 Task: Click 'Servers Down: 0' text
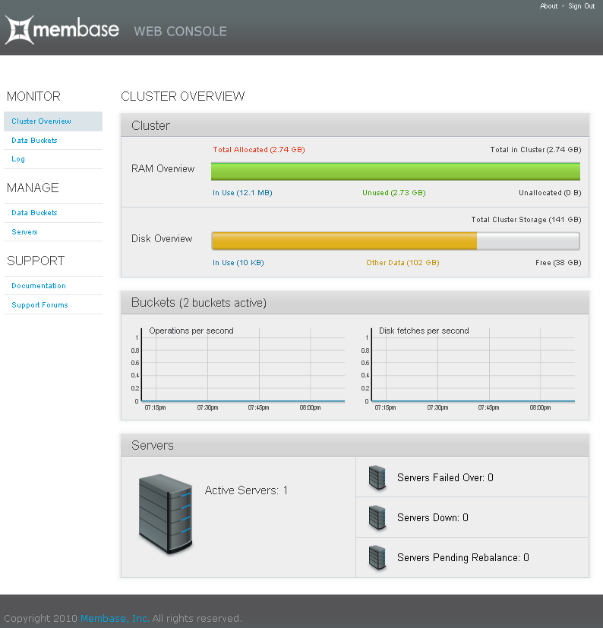tap(433, 517)
